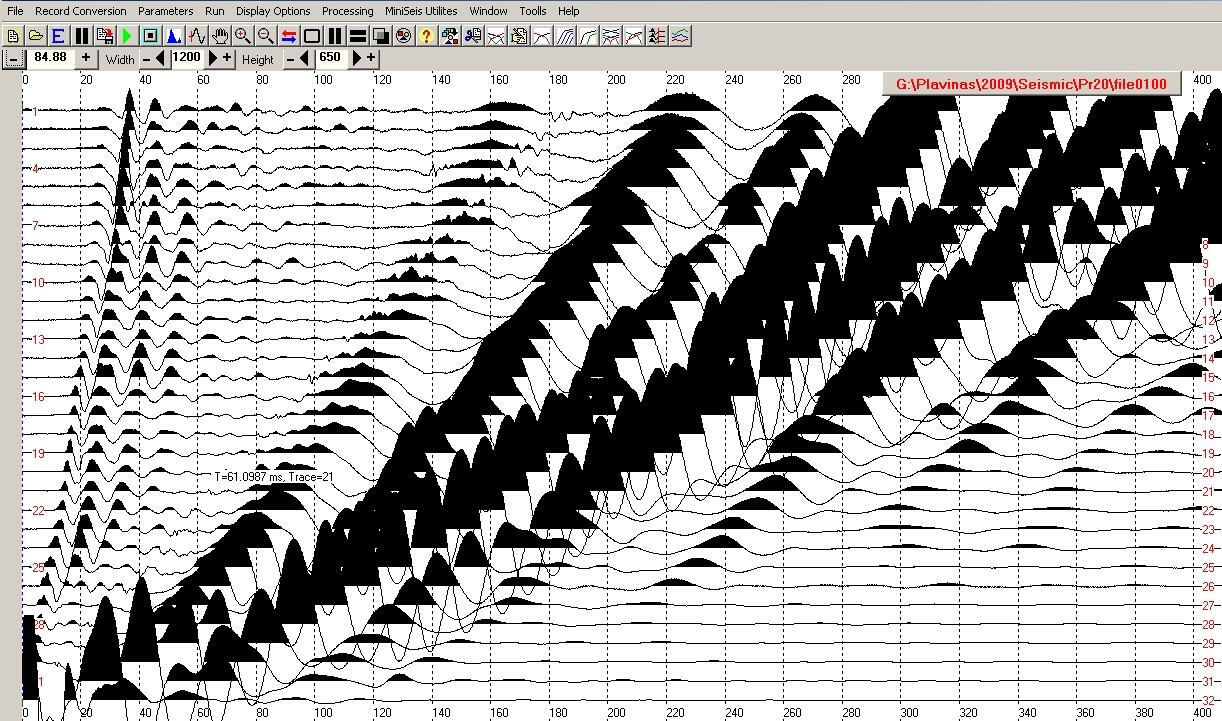Screen dimensions: 1222x721
Task: Click the red-blue swap arrows icon
Action: [x=288, y=36]
